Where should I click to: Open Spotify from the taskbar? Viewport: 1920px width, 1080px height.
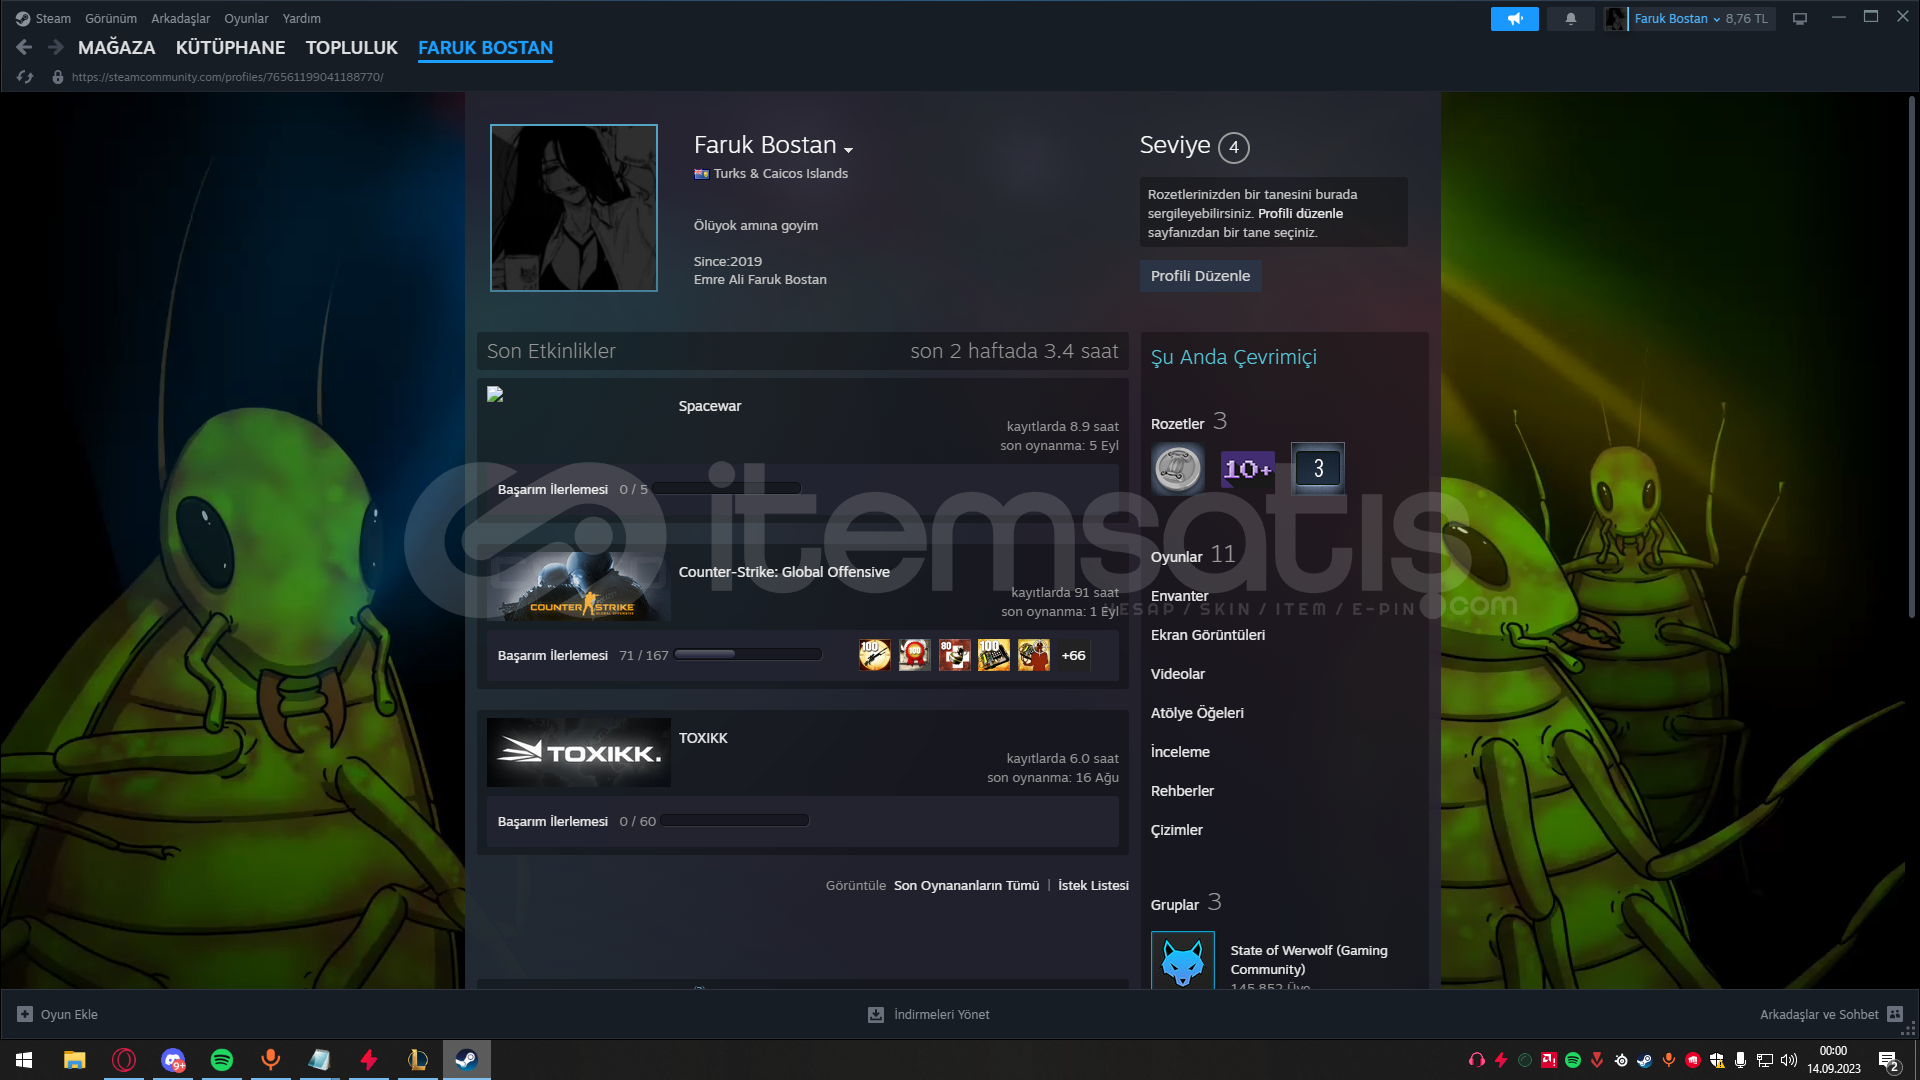pos(222,1060)
